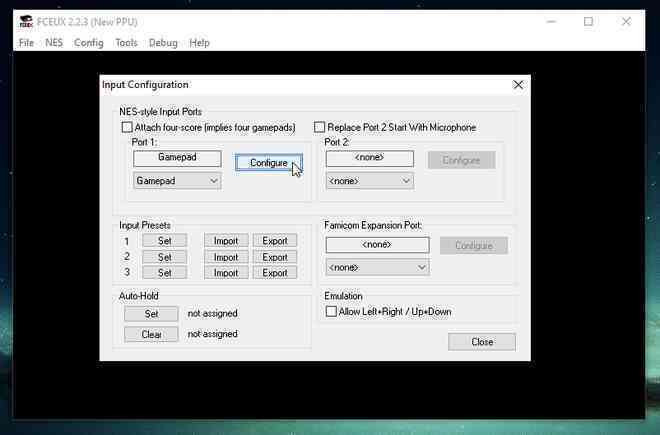The height and width of the screenshot is (435, 660).
Task: Click the disabled Port 2 Configure button
Action: coord(461,160)
